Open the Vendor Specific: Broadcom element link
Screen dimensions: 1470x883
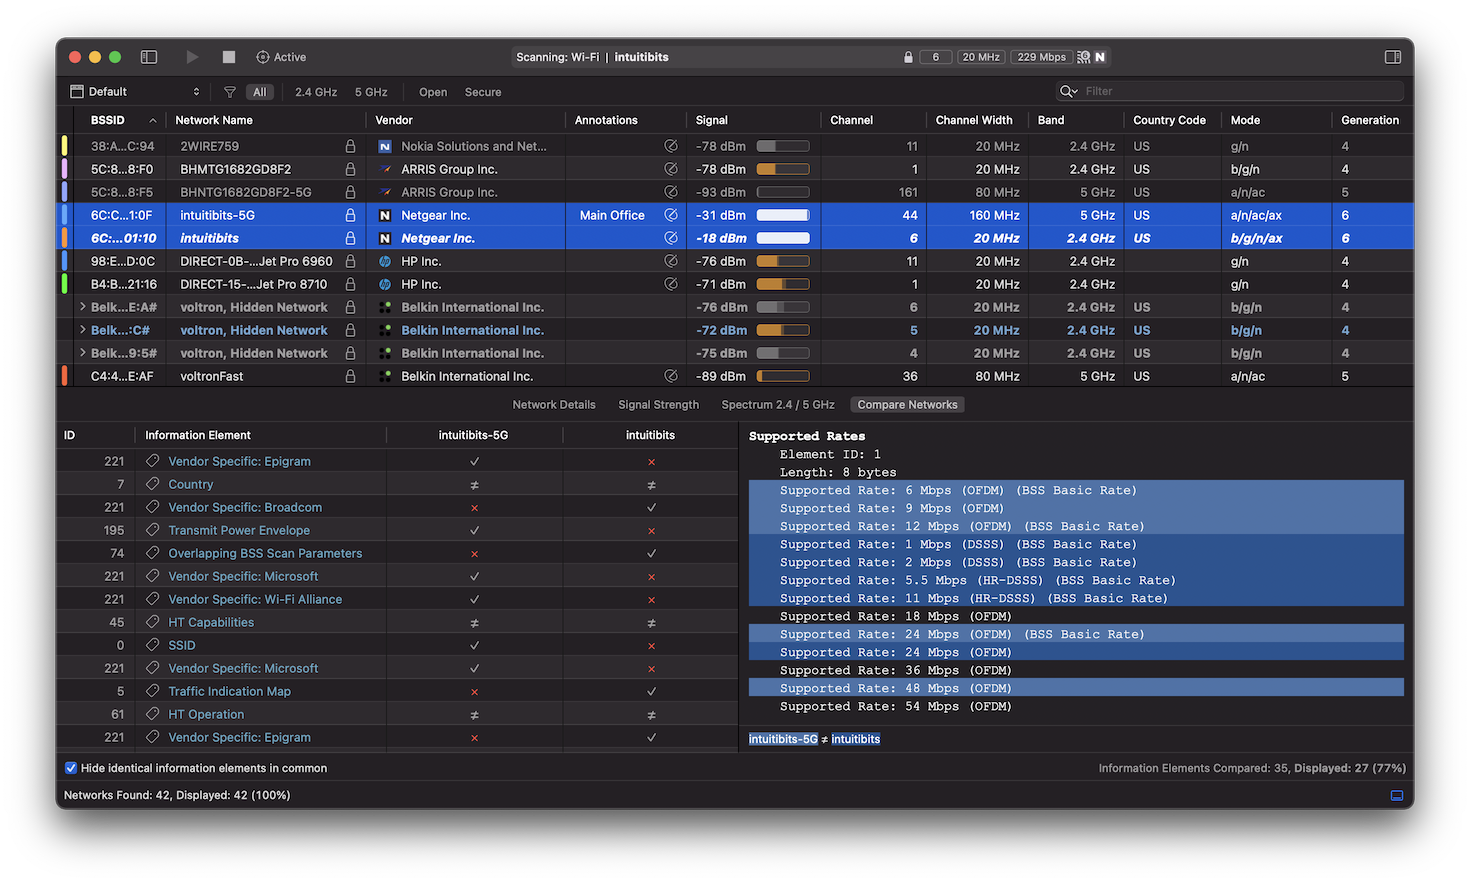point(245,507)
